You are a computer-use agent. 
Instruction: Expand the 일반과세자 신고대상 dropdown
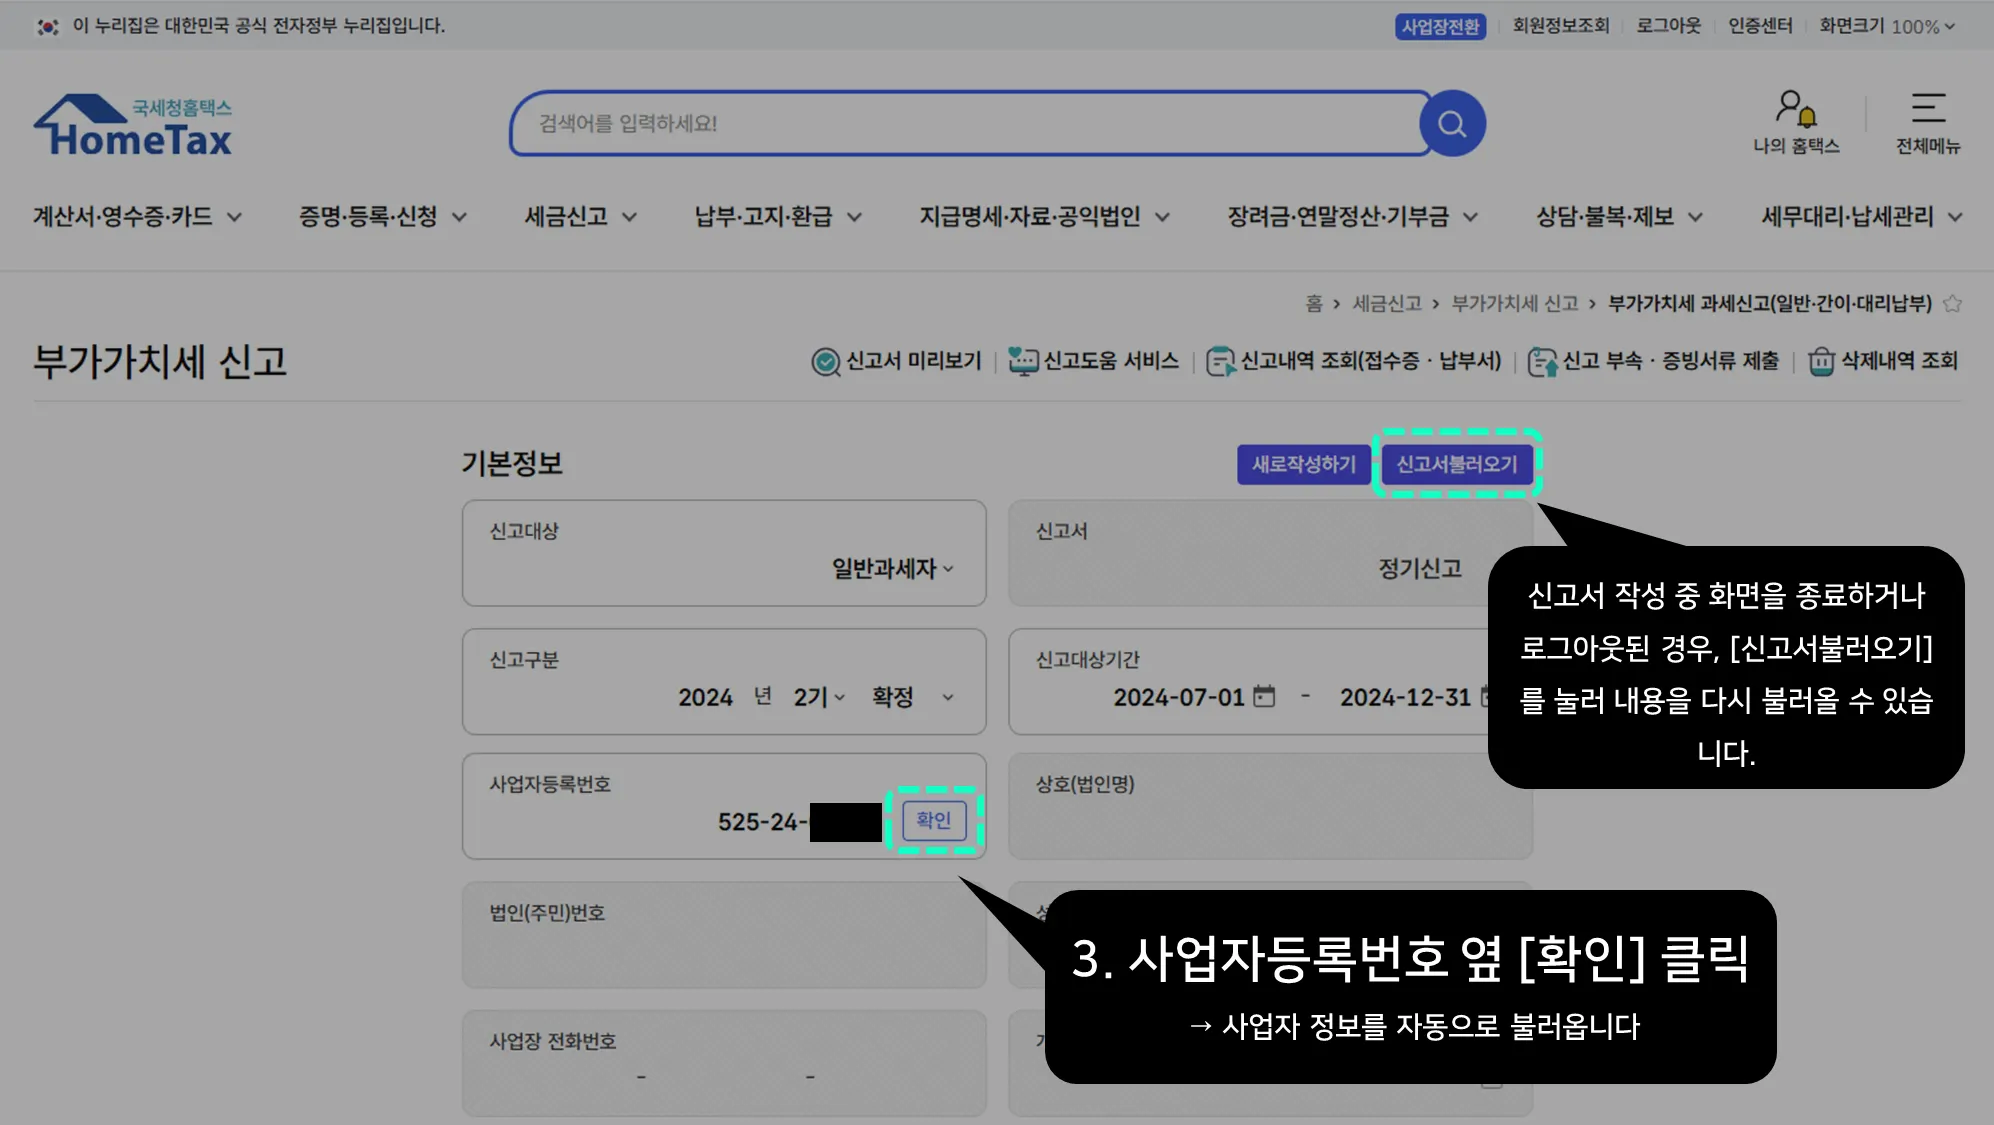[892, 569]
